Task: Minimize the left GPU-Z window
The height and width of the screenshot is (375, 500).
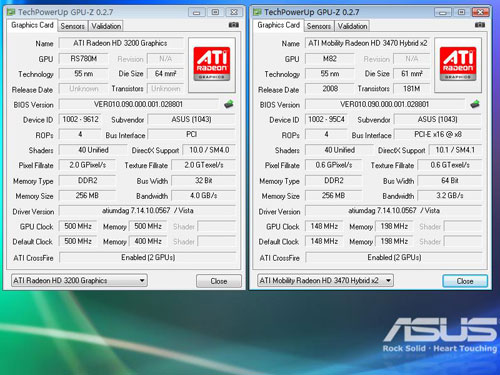Action: pyautogui.click(x=197, y=12)
